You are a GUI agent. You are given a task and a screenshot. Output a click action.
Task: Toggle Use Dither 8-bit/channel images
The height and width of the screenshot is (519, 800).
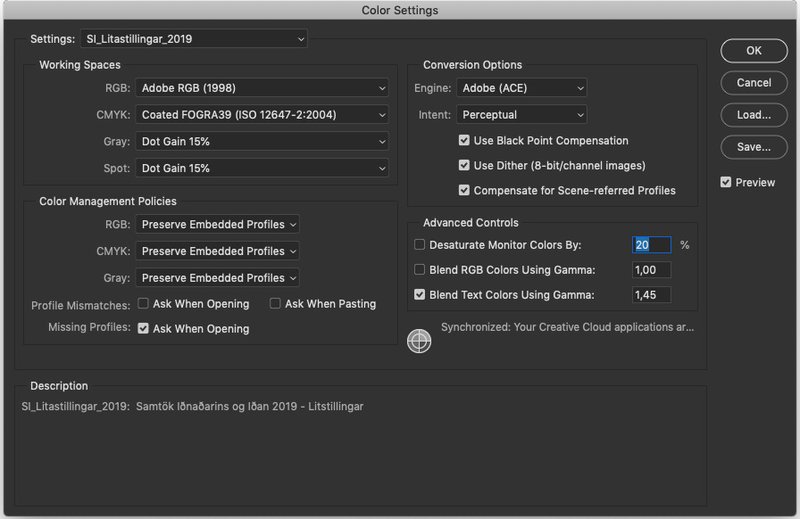[x=464, y=165]
